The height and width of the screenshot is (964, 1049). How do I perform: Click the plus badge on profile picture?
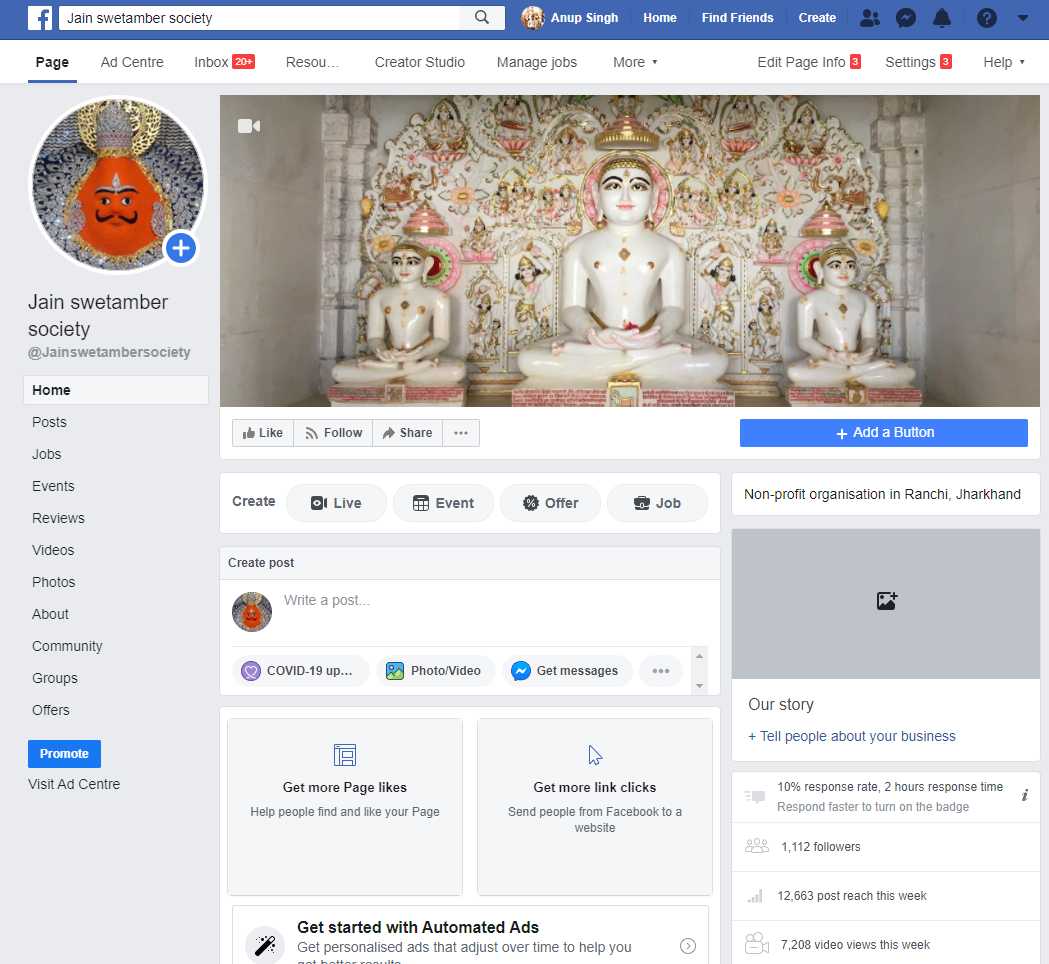pyautogui.click(x=181, y=249)
